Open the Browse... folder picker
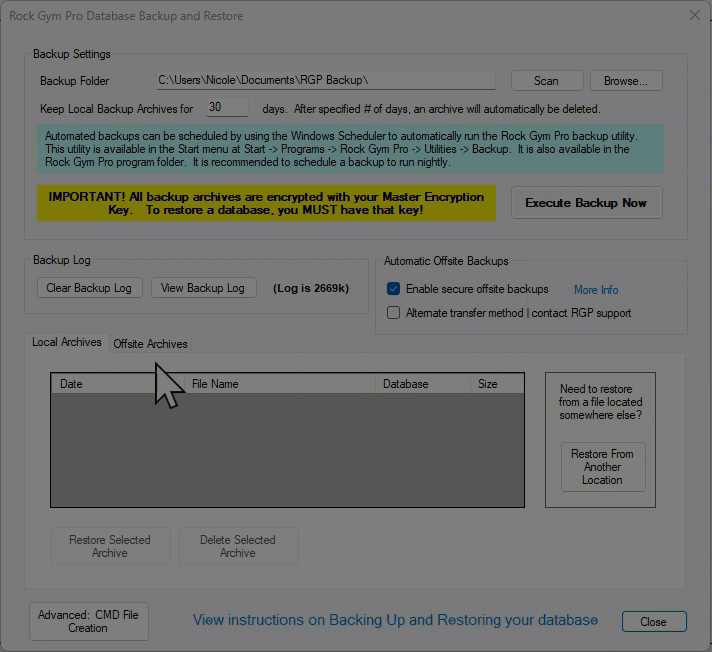712x652 pixels. click(x=626, y=81)
